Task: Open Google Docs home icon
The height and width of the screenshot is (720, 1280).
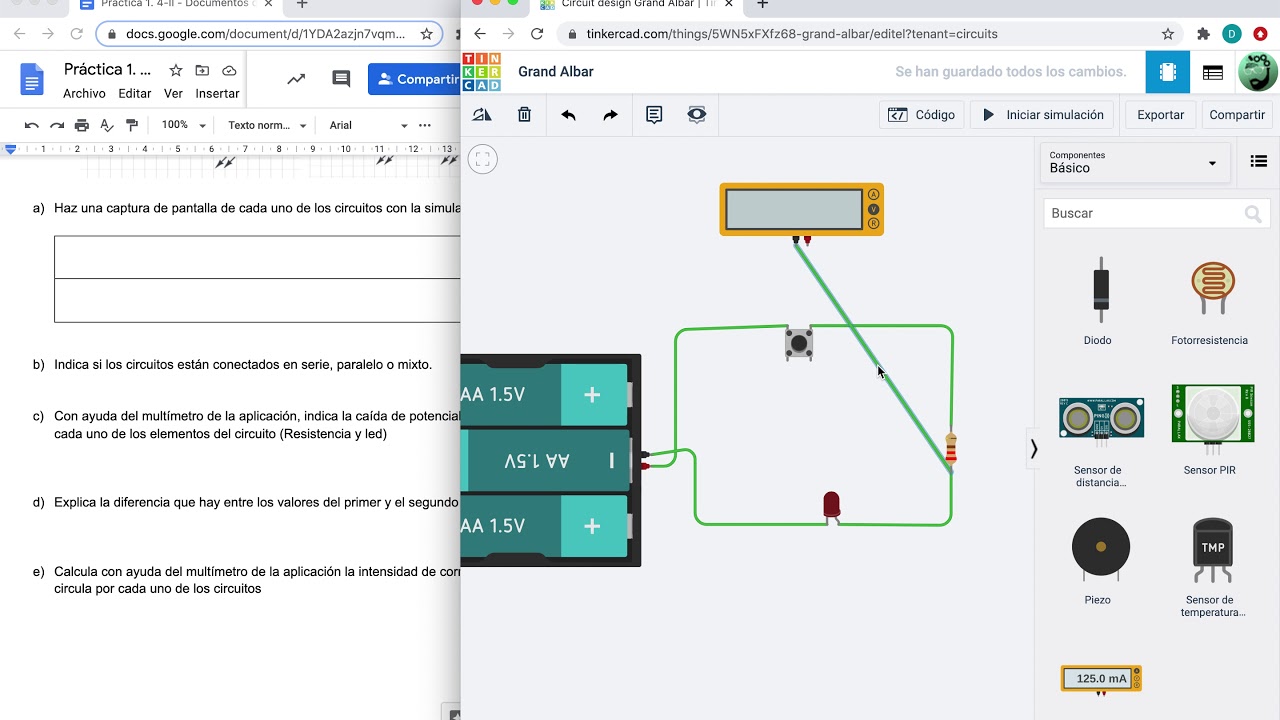Action: click(32, 79)
